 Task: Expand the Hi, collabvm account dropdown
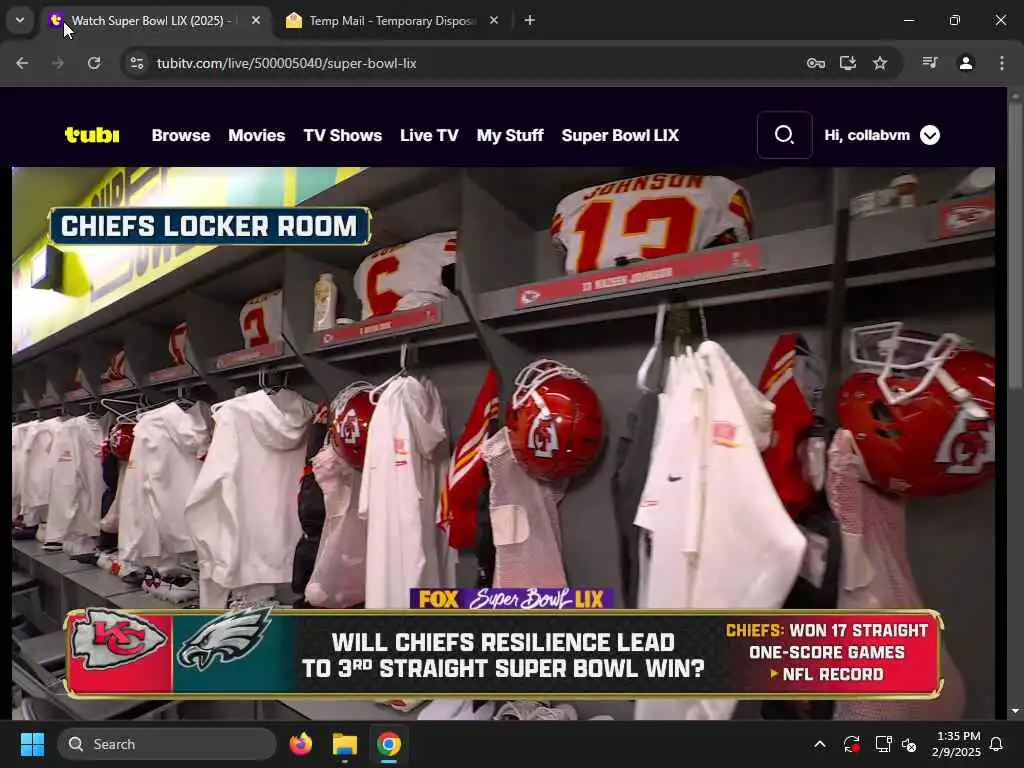click(930, 135)
